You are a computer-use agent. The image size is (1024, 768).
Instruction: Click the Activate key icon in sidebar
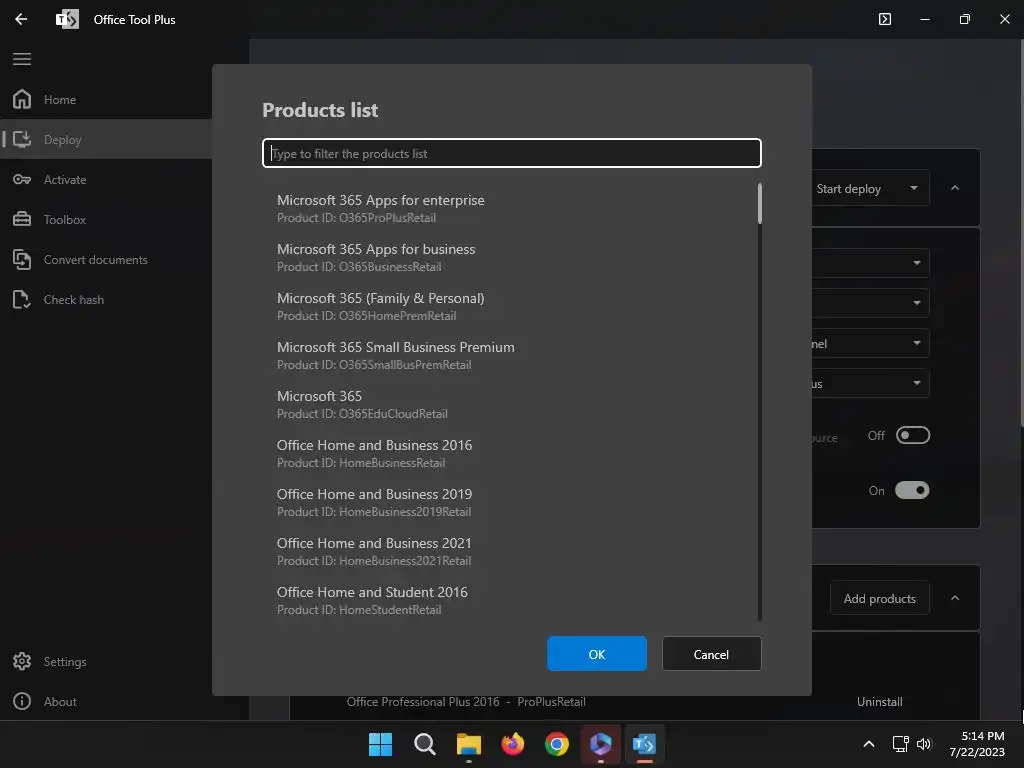coord(22,179)
